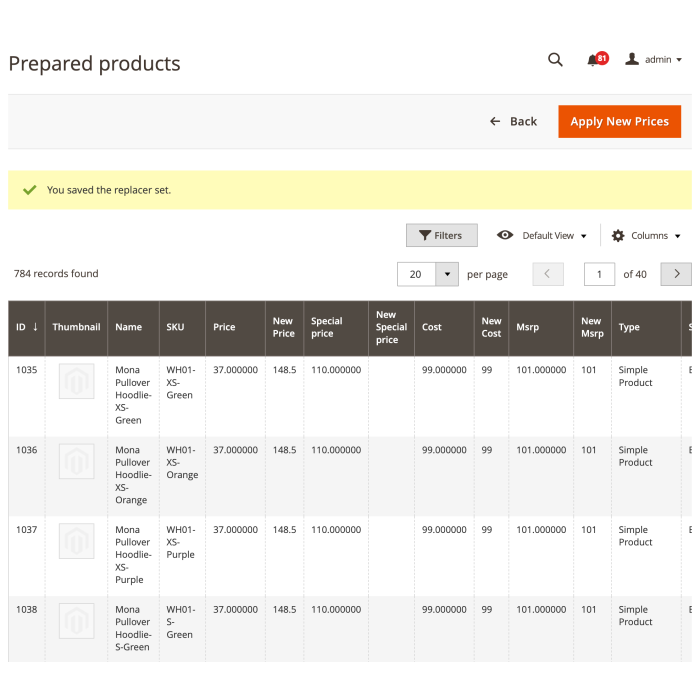Click SKU WH01-S-Green
Viewport: 700px width, 700px height.
coord(181,622)
